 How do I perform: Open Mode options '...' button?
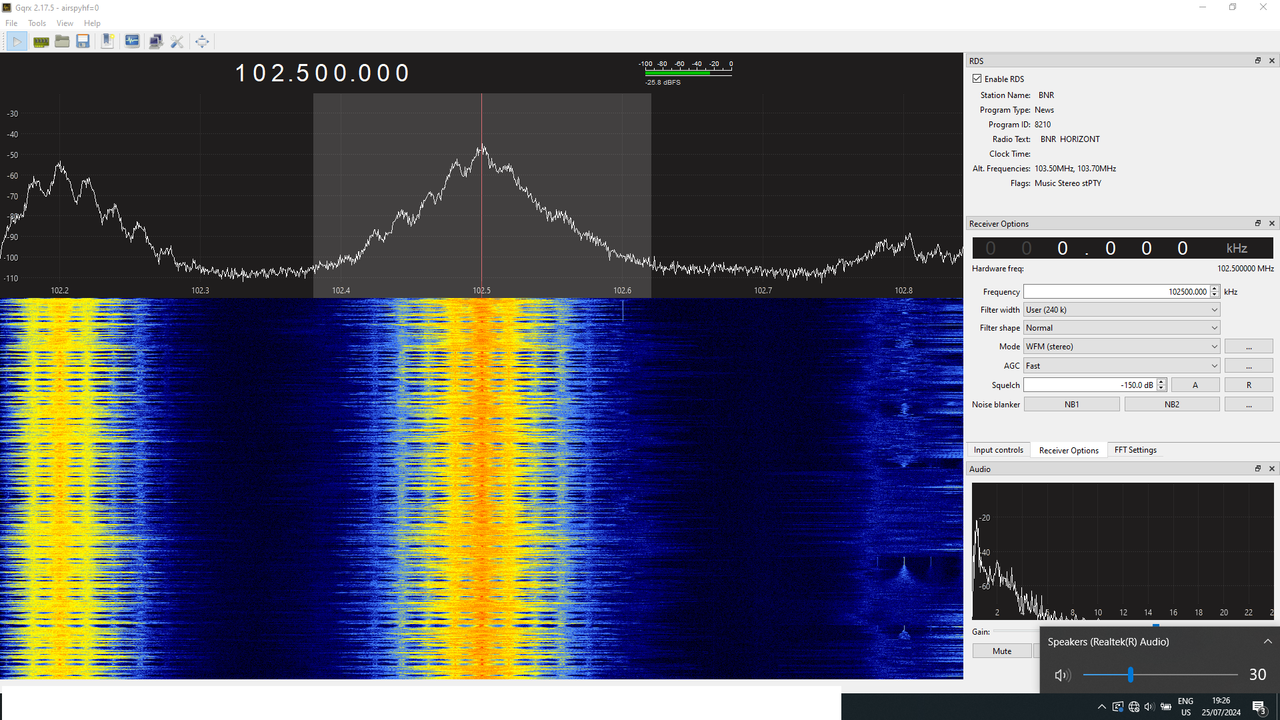click(x=1249, y=347)
